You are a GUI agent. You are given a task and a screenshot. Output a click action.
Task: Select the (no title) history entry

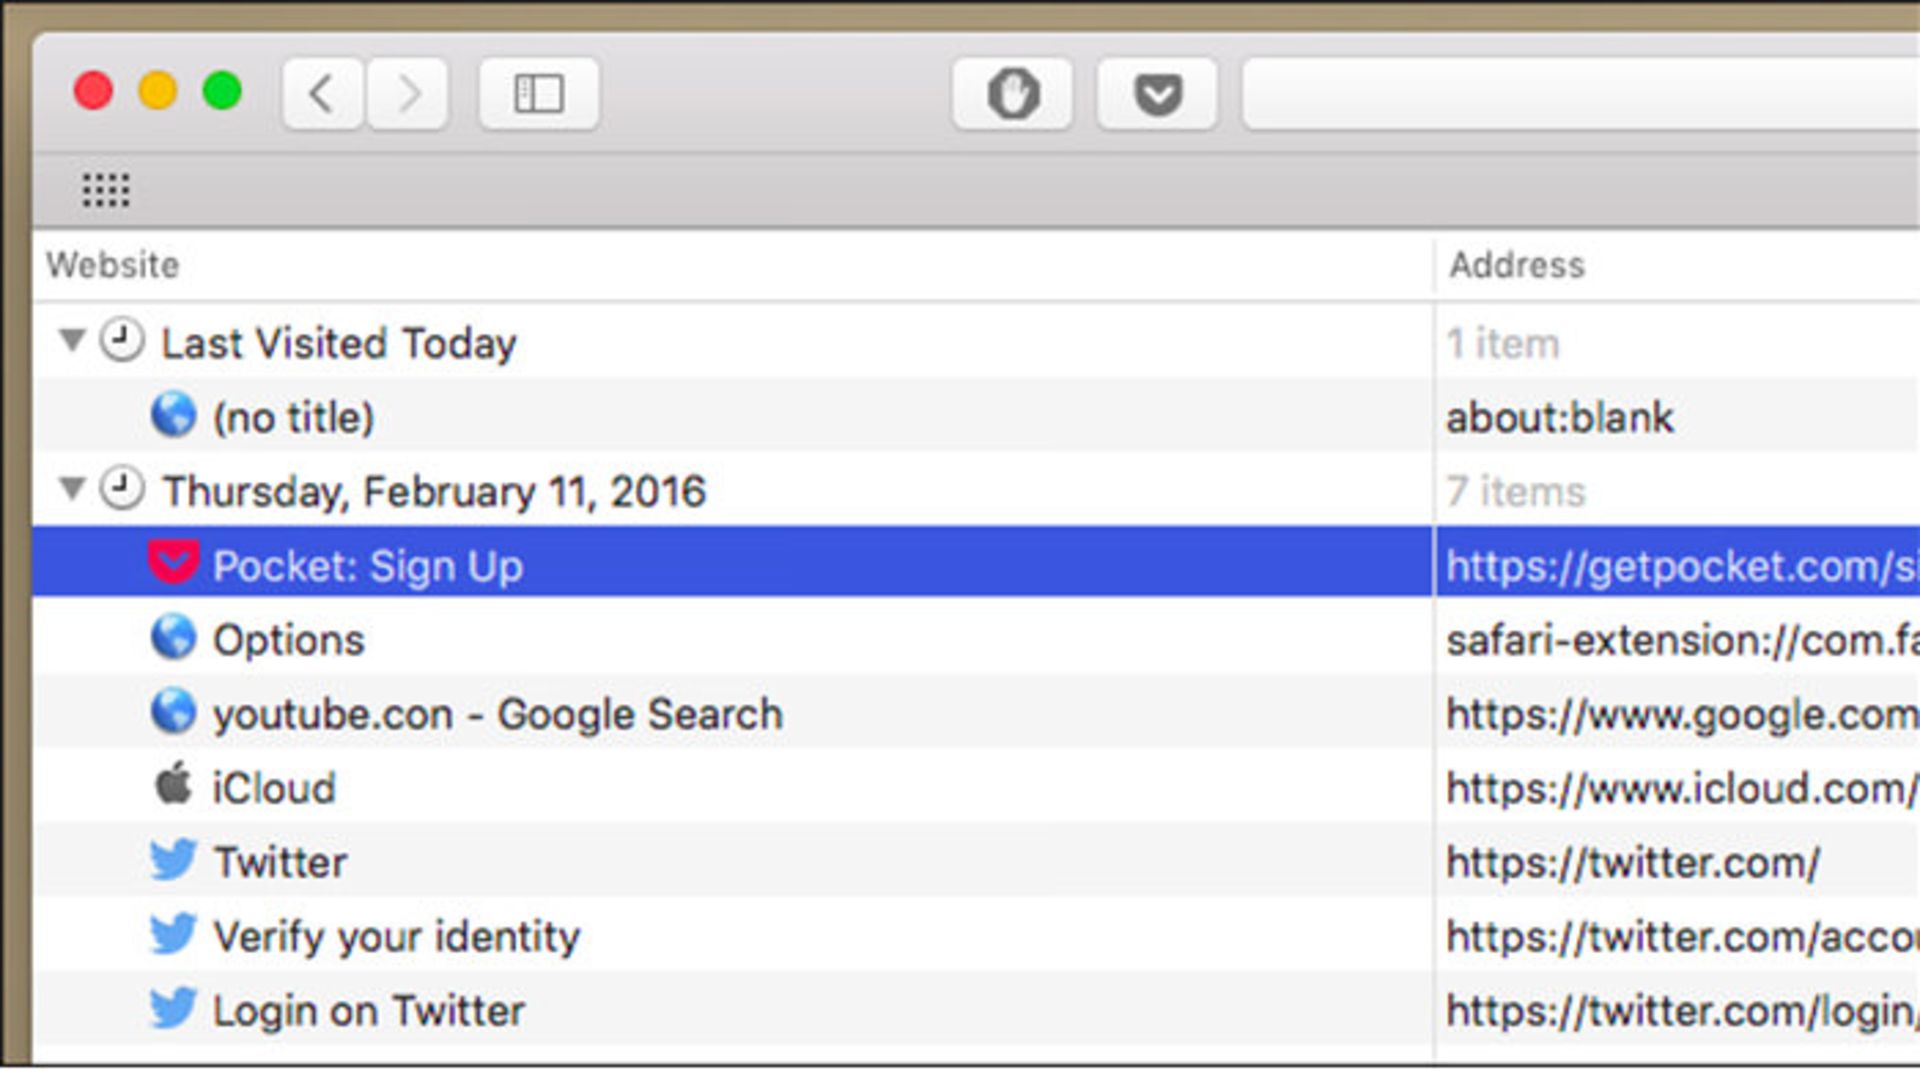pos(293,417)
